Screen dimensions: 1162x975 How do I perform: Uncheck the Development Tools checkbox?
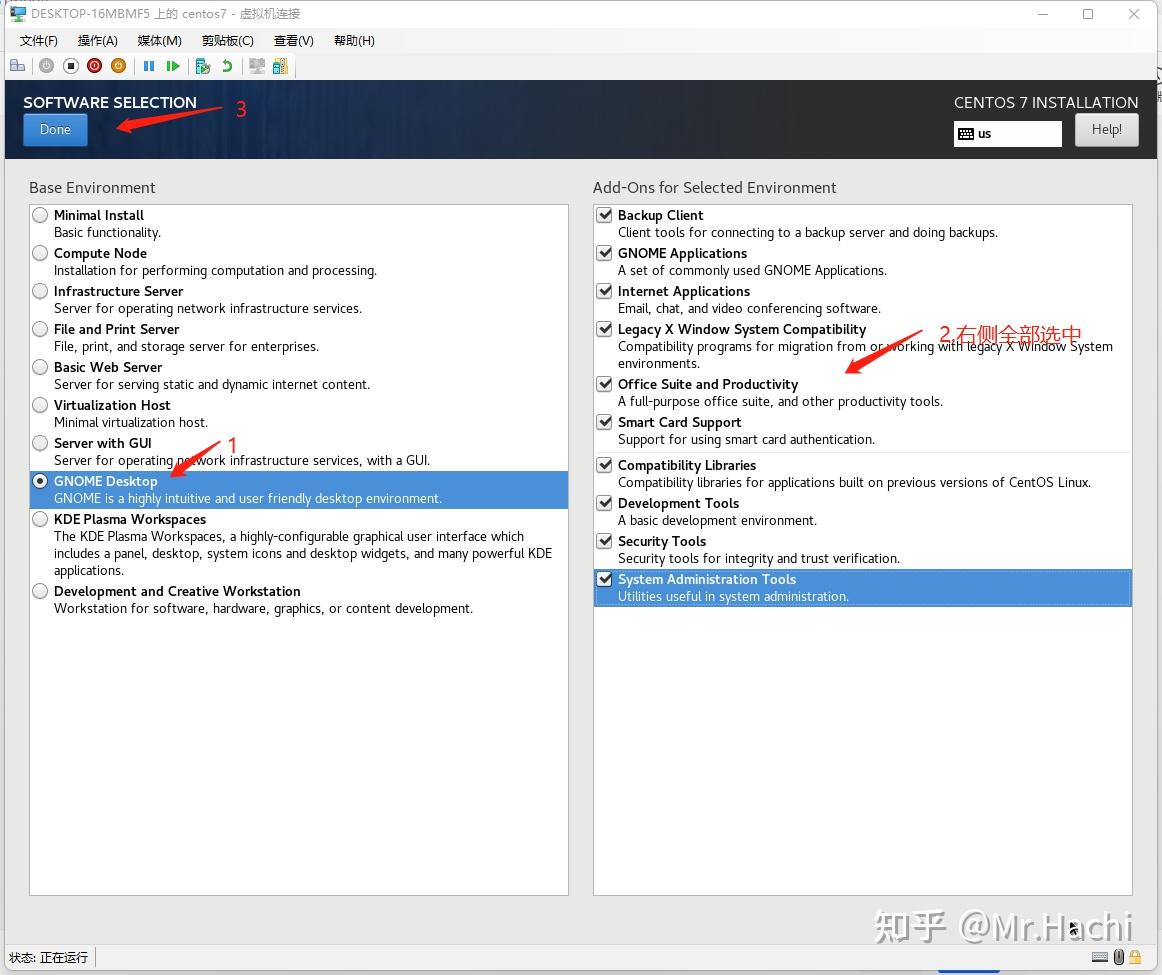pyautogui.click(x=605, y=503)
